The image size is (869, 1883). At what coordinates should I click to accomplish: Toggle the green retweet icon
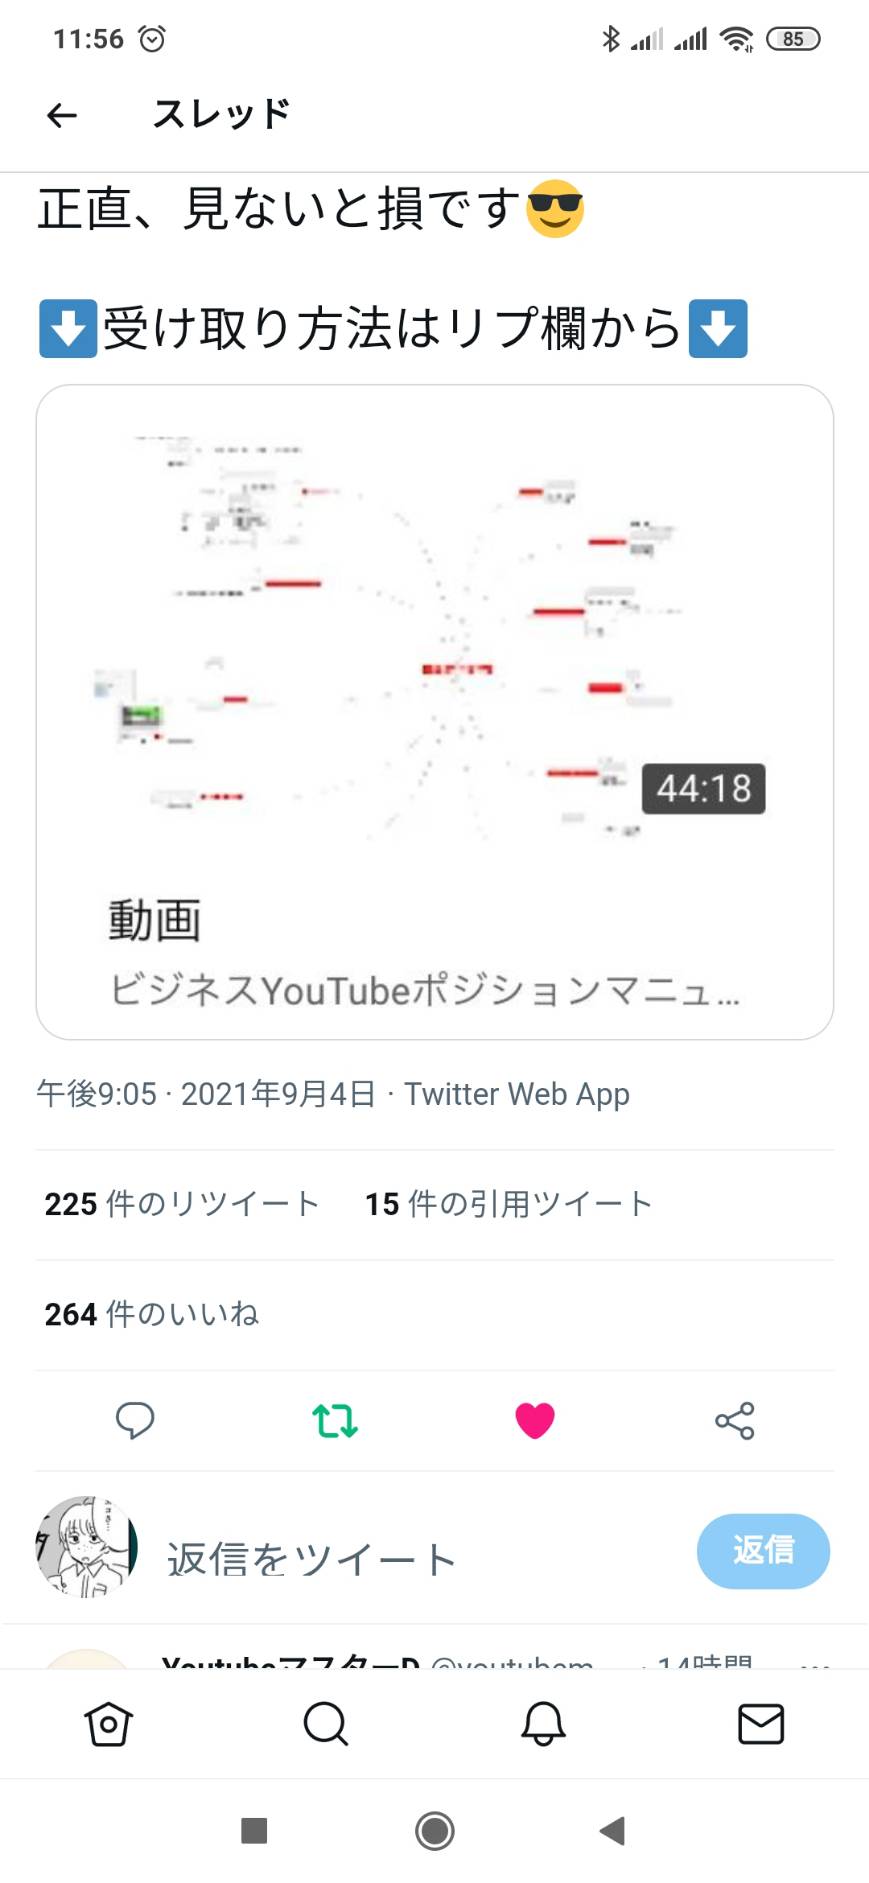[x=335, y=1420]
